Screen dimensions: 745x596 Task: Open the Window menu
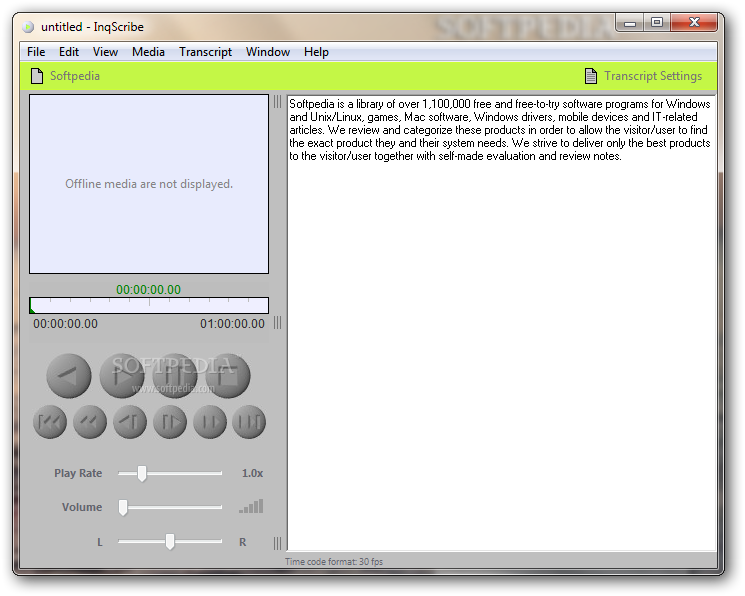click(x=268, y=52)
